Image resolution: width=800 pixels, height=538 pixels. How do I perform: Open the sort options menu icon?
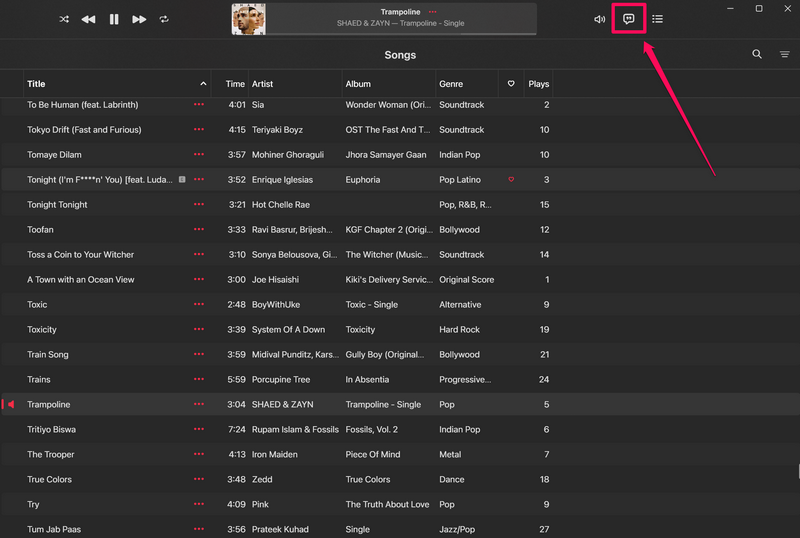[785, 54]
